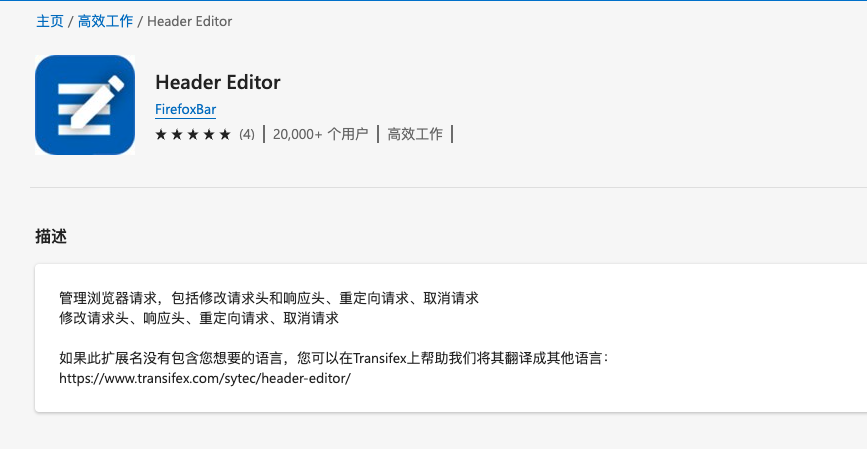
Task: Click the paragraph mentioning Transifex translation
Action: click(x=334, y=358)
